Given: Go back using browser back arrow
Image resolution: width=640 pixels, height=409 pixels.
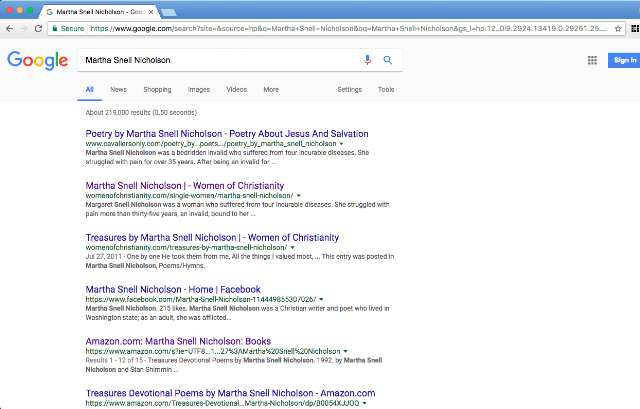Looking at the screenshot, I should click(9, 29).
